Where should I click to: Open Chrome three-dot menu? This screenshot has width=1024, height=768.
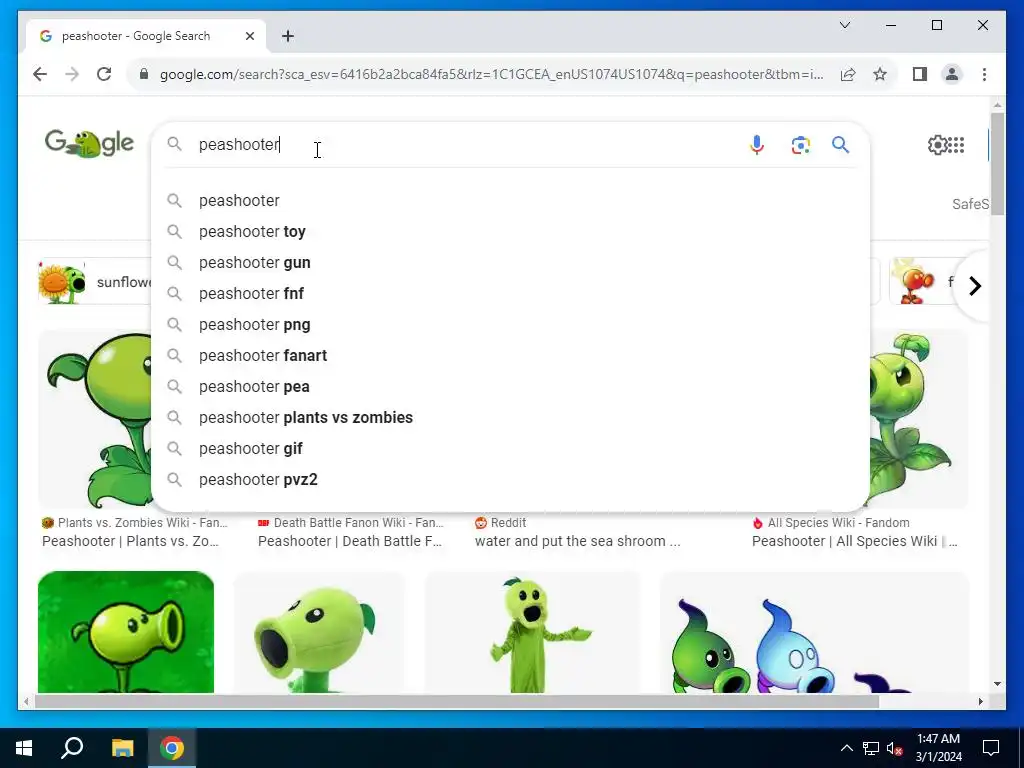tap(984, 74)
